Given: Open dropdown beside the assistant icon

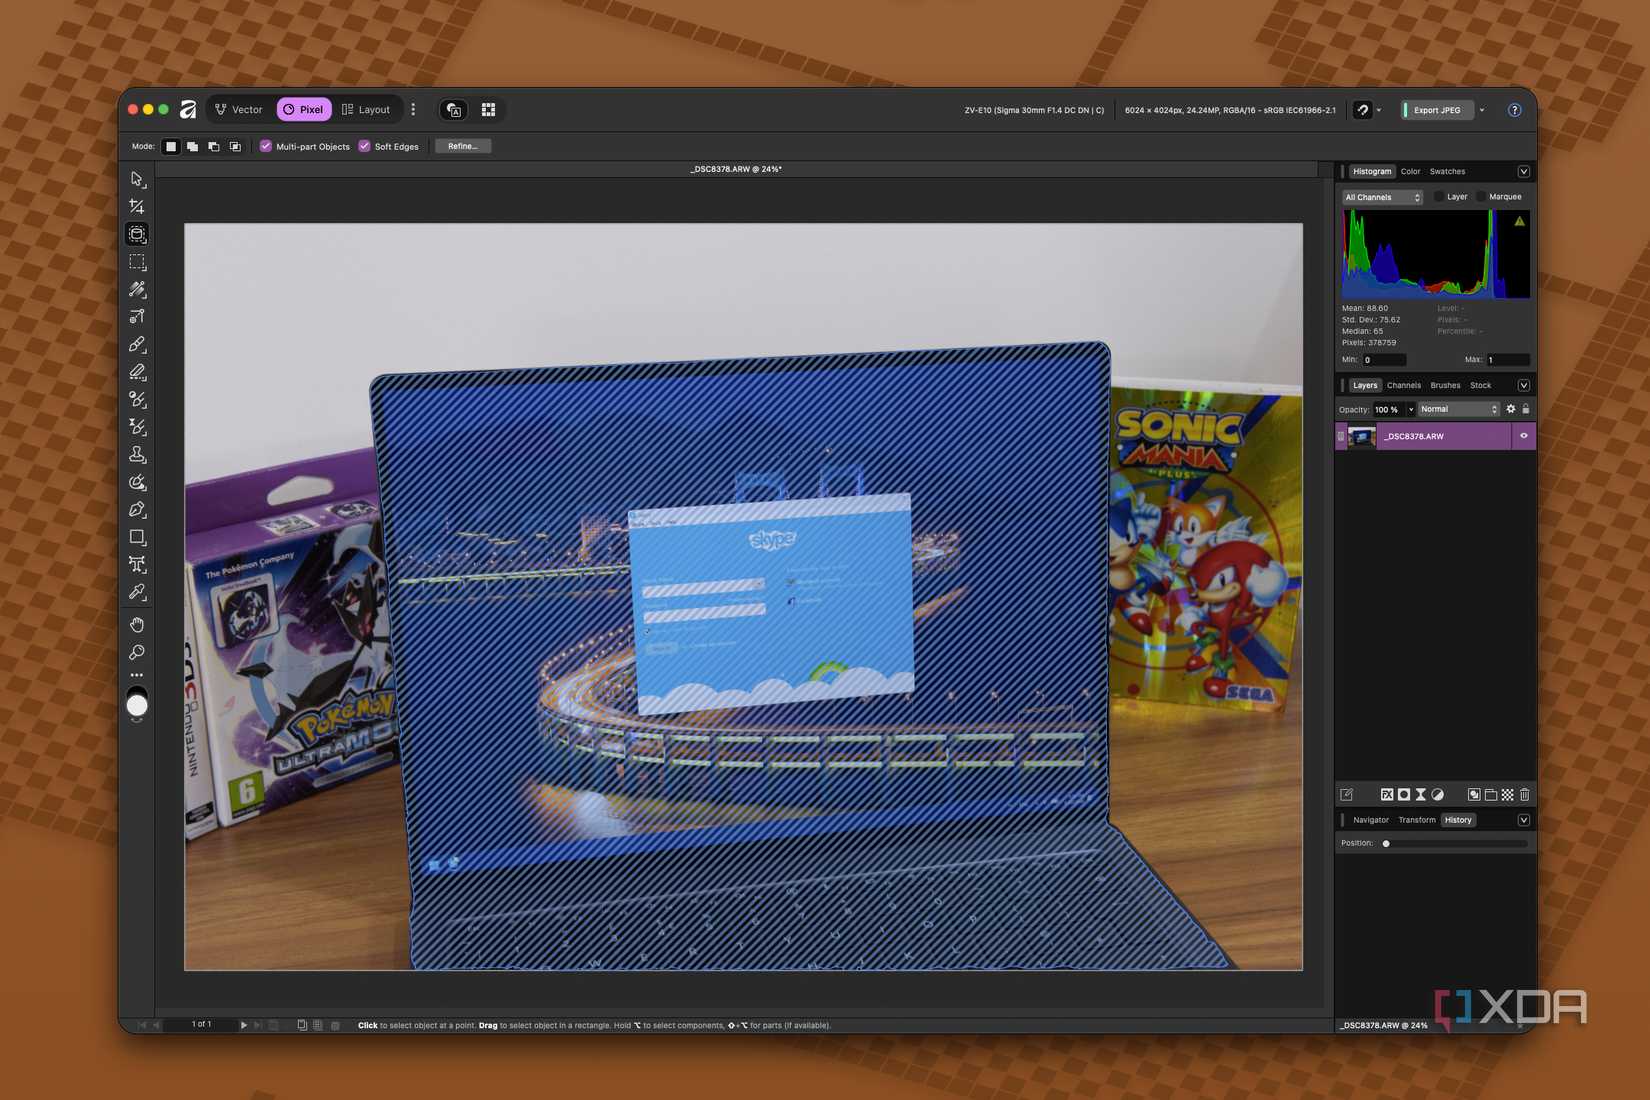Looking at the screenshot, I should [x=1379, y=110].
